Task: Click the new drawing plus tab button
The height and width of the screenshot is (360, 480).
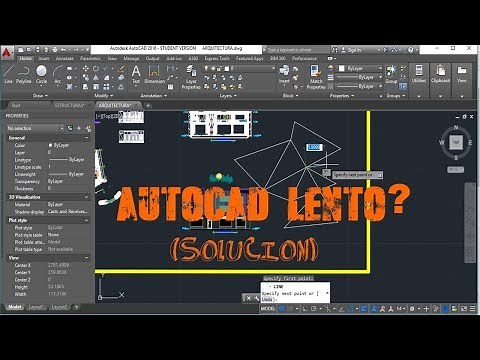Action: pos(148,105)
